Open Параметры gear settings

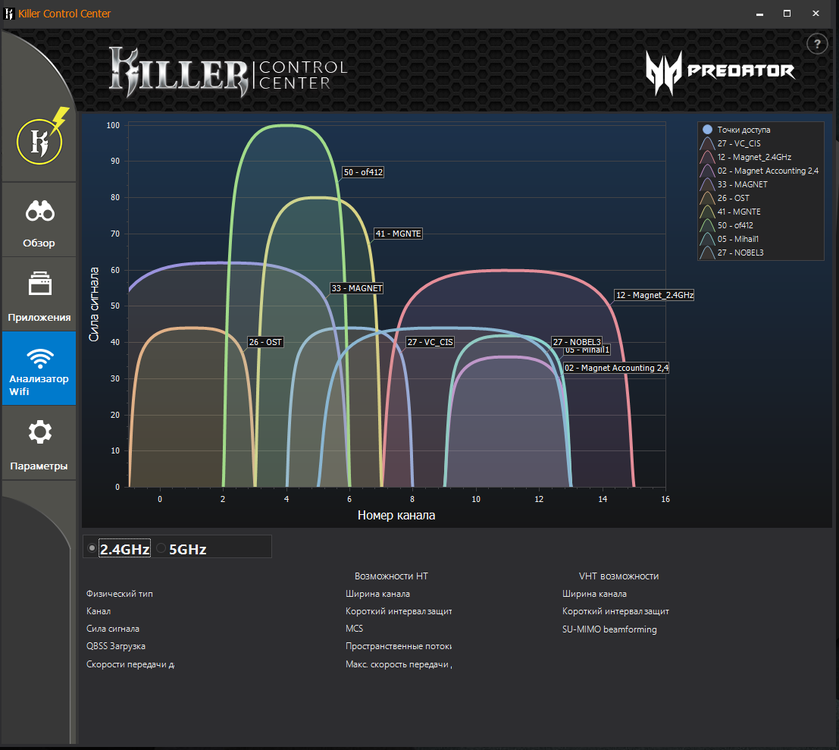tap(39, 444)
